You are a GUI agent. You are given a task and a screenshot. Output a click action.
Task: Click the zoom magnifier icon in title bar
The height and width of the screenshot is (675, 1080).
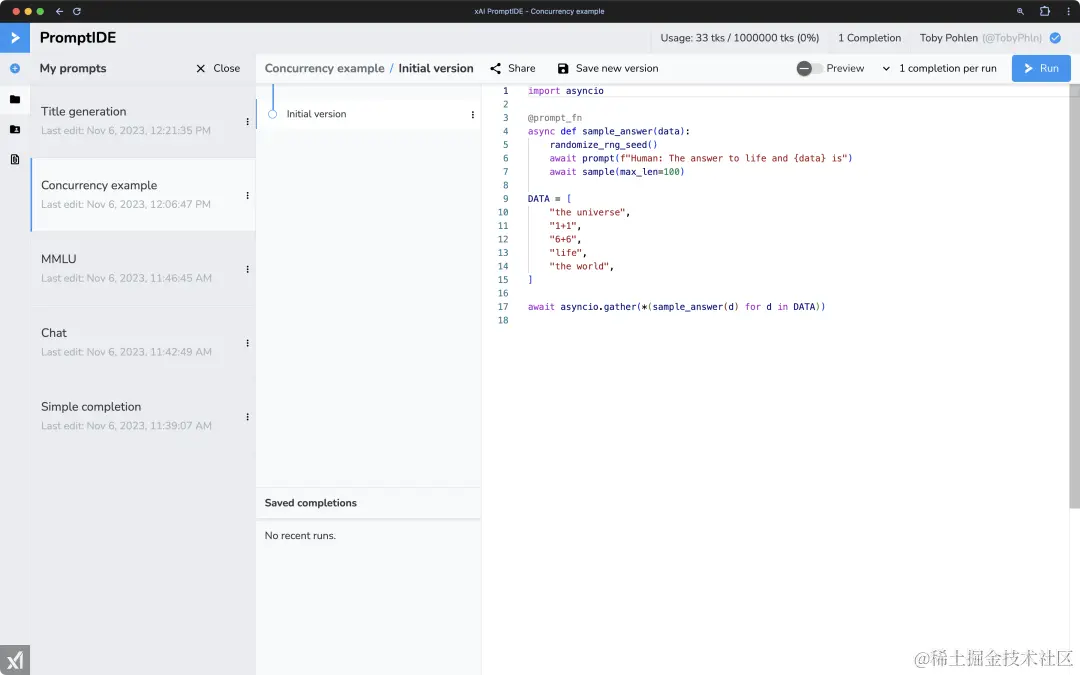pos(1020,11)
